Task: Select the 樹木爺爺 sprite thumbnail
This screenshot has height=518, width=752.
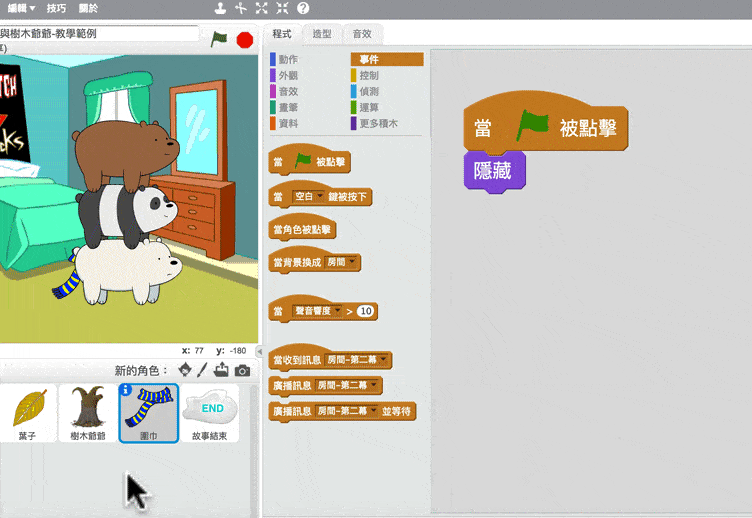Action: click(x=88, y=413)
